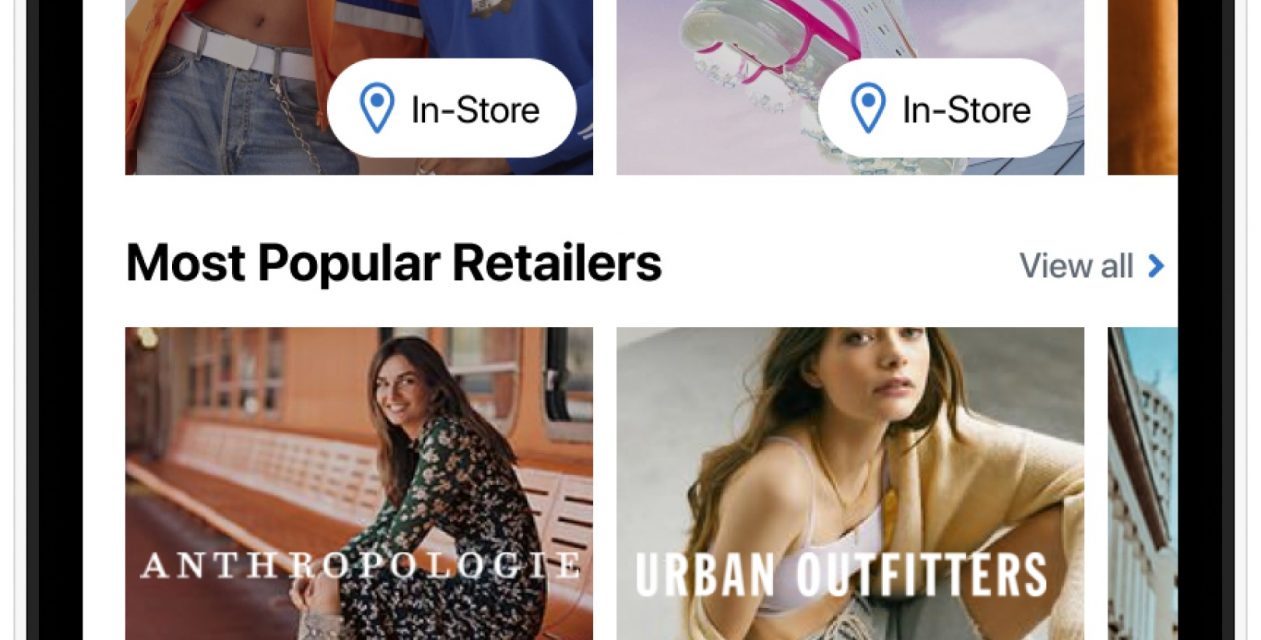The image size is (1261, 640).
Task: Open the View all retailers link
Action: coord(1092,266)
